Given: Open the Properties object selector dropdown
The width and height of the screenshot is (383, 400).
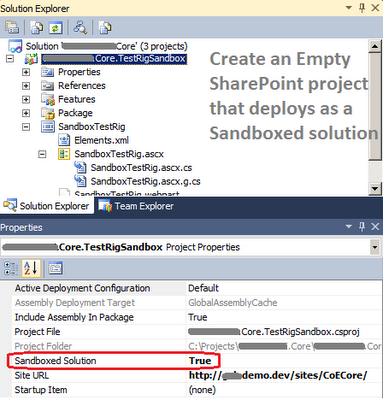Looking at the screenshot, I should coord(375,247).
